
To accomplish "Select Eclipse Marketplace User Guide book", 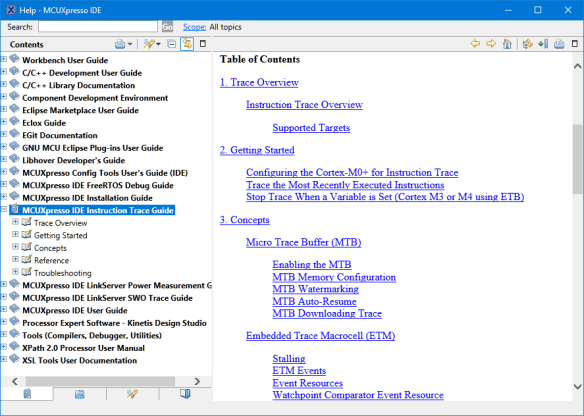I will [80, 110].
